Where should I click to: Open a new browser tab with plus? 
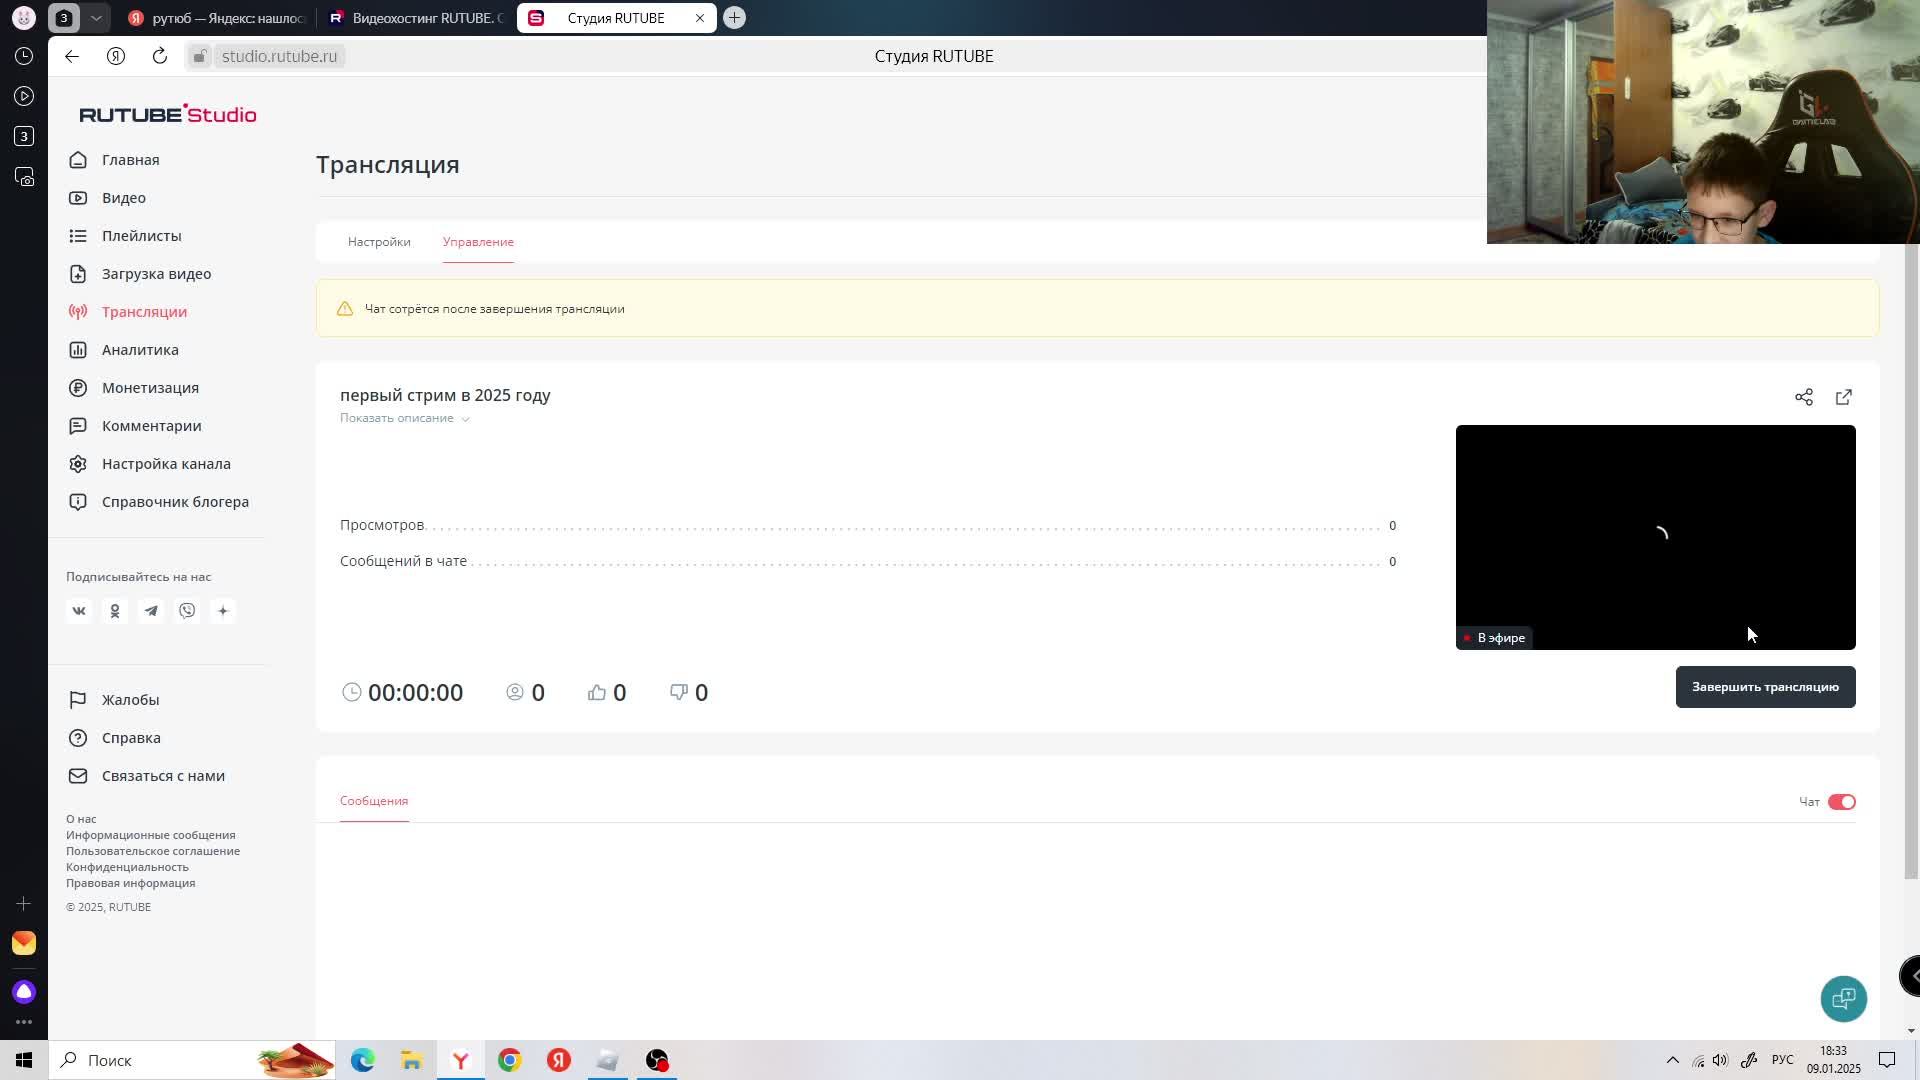(734, 18)
